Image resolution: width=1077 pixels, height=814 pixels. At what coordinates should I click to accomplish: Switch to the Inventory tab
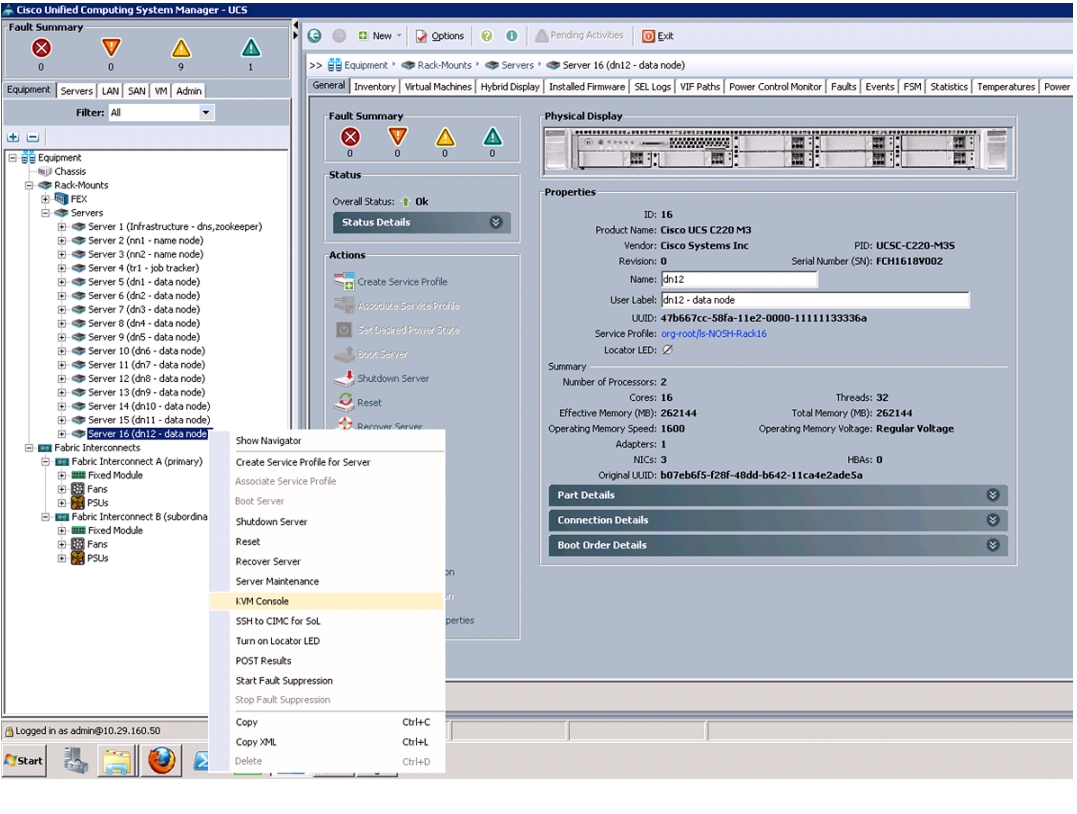[x=374, y=87]
